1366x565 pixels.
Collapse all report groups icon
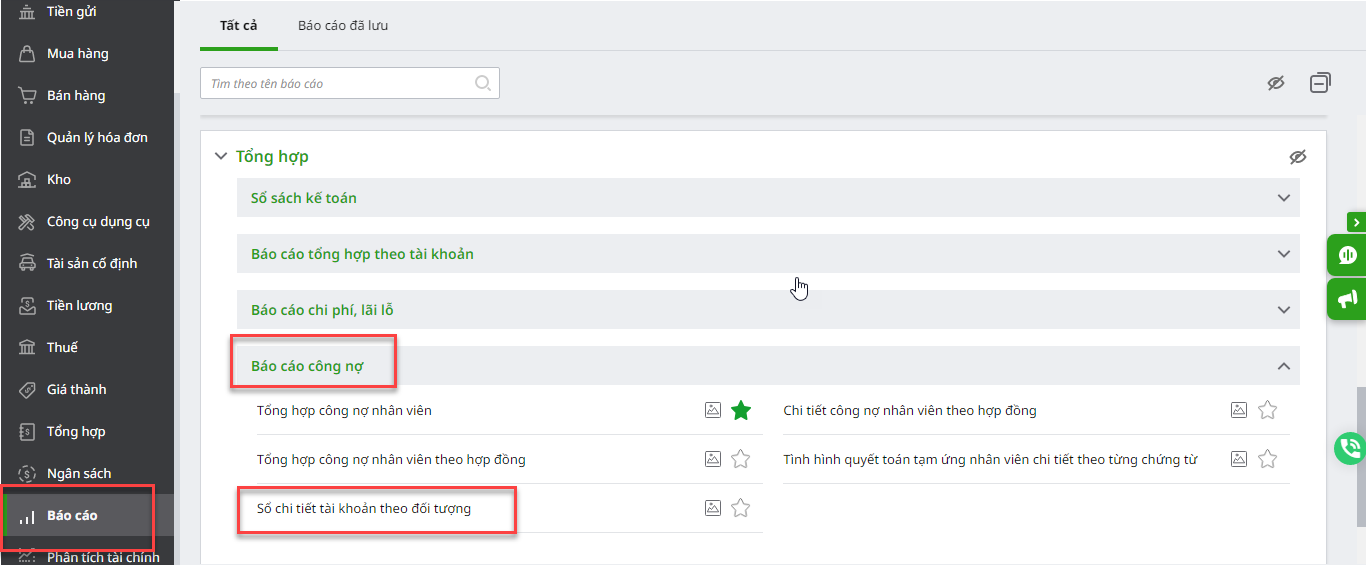(x=1320, y=83)
